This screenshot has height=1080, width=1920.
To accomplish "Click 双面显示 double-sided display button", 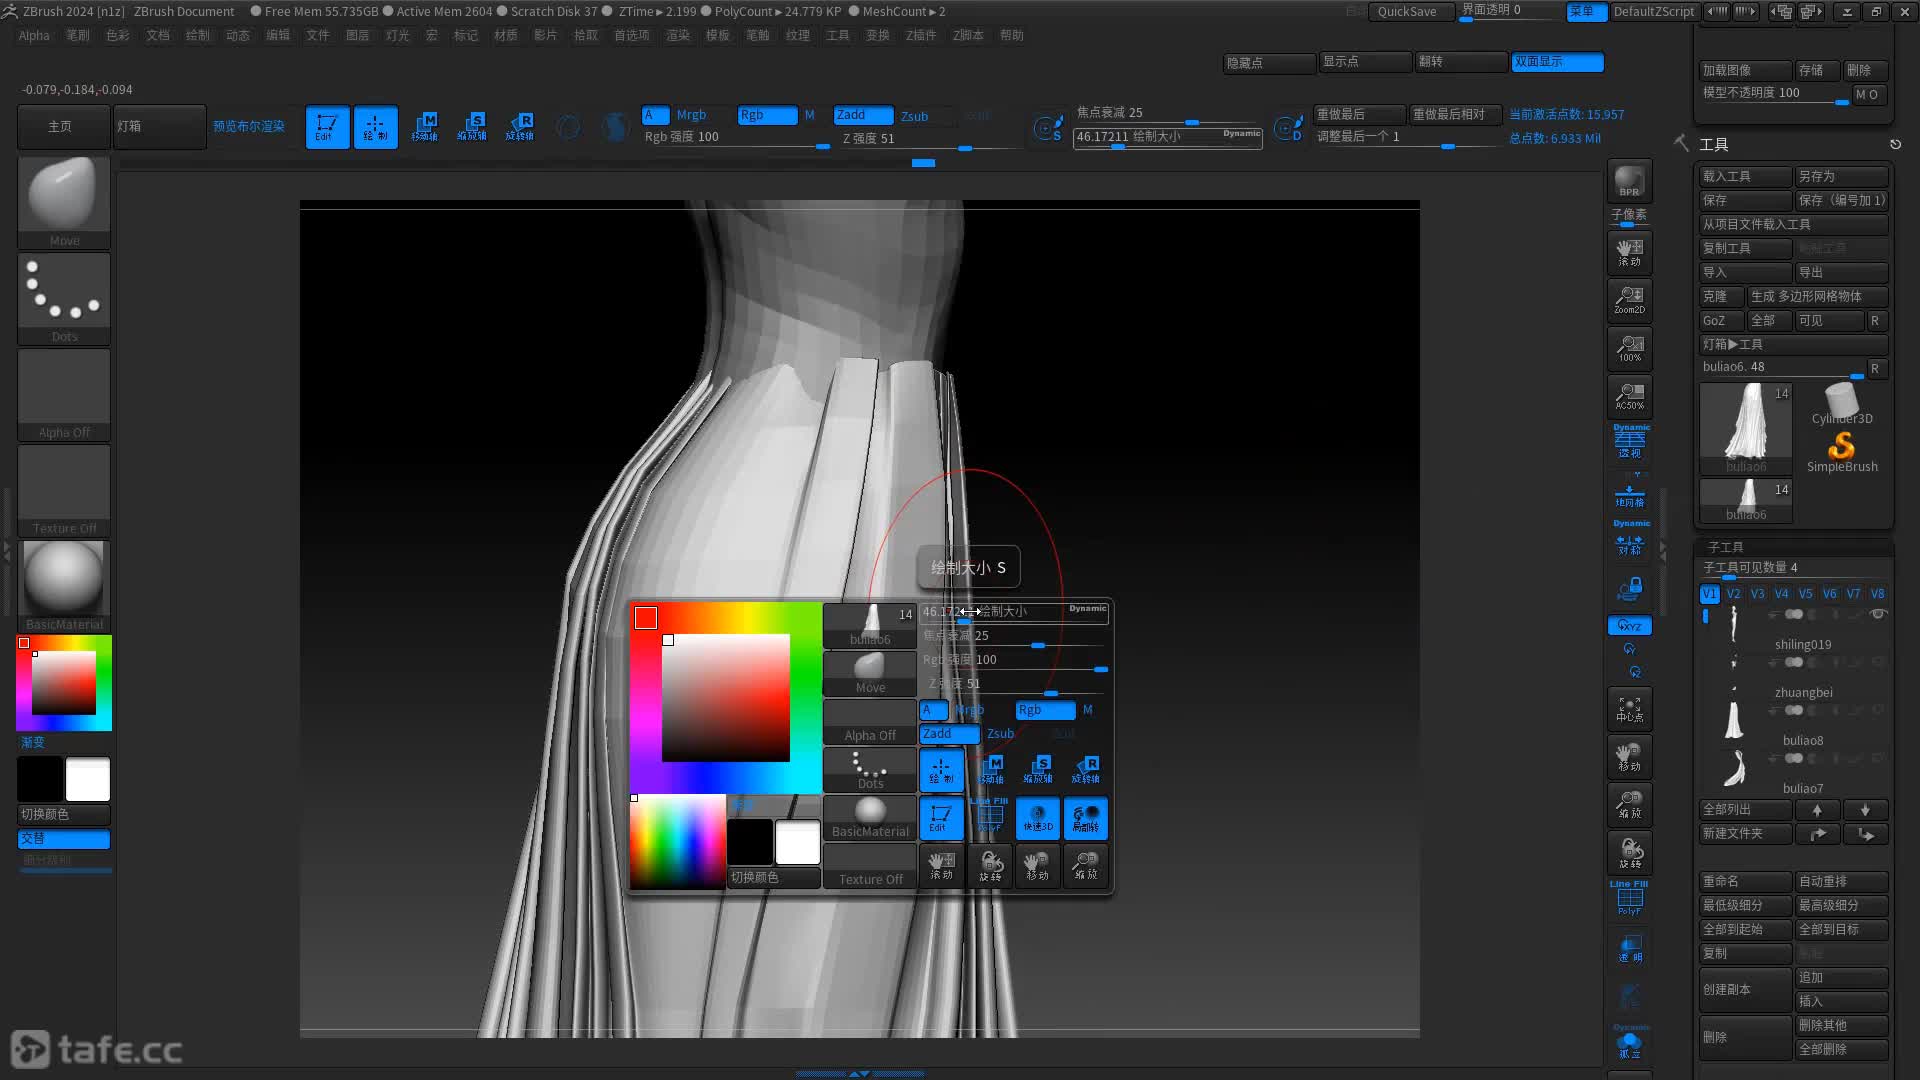I will click(x=1557, y=62).
